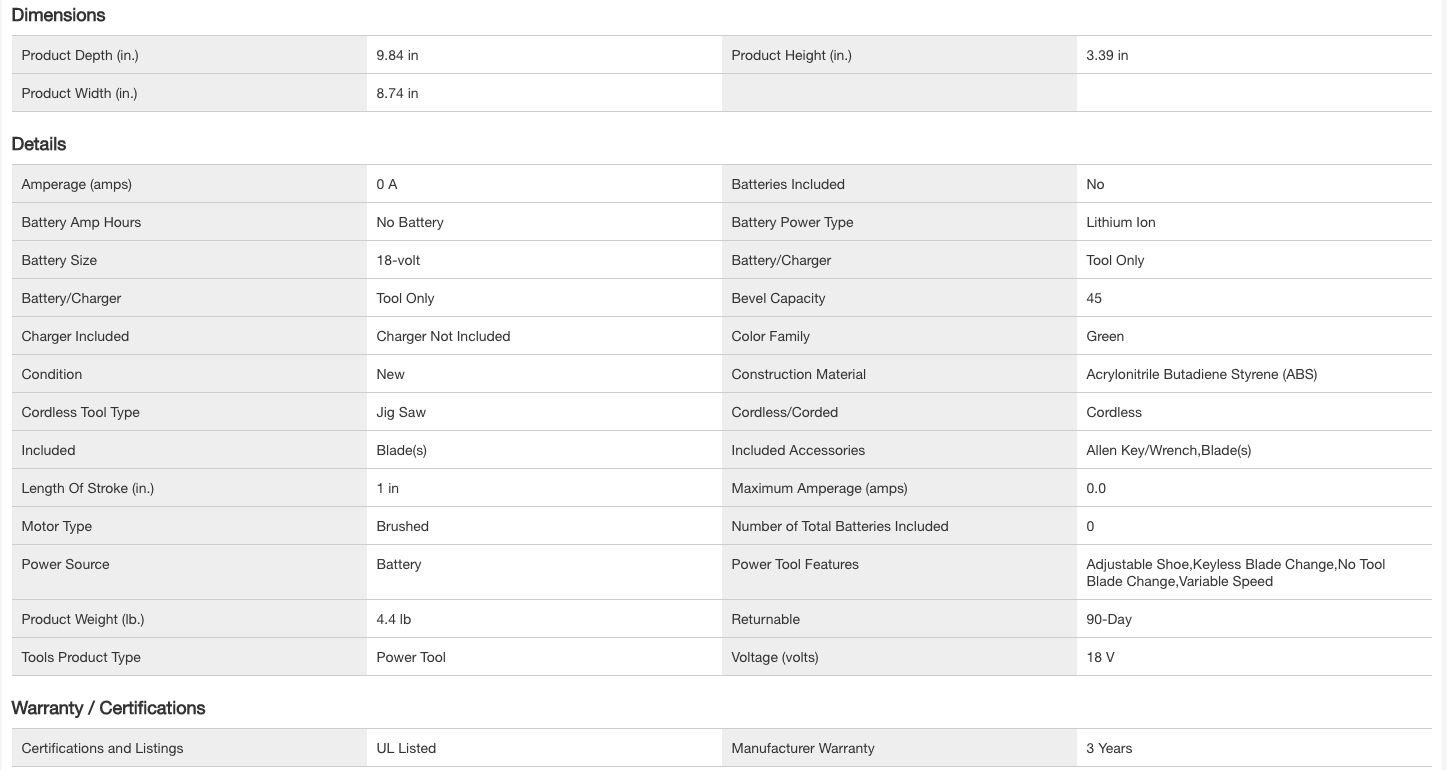Select the Product Height label
Screen dimensions: 1447x770
click(791, 55)
